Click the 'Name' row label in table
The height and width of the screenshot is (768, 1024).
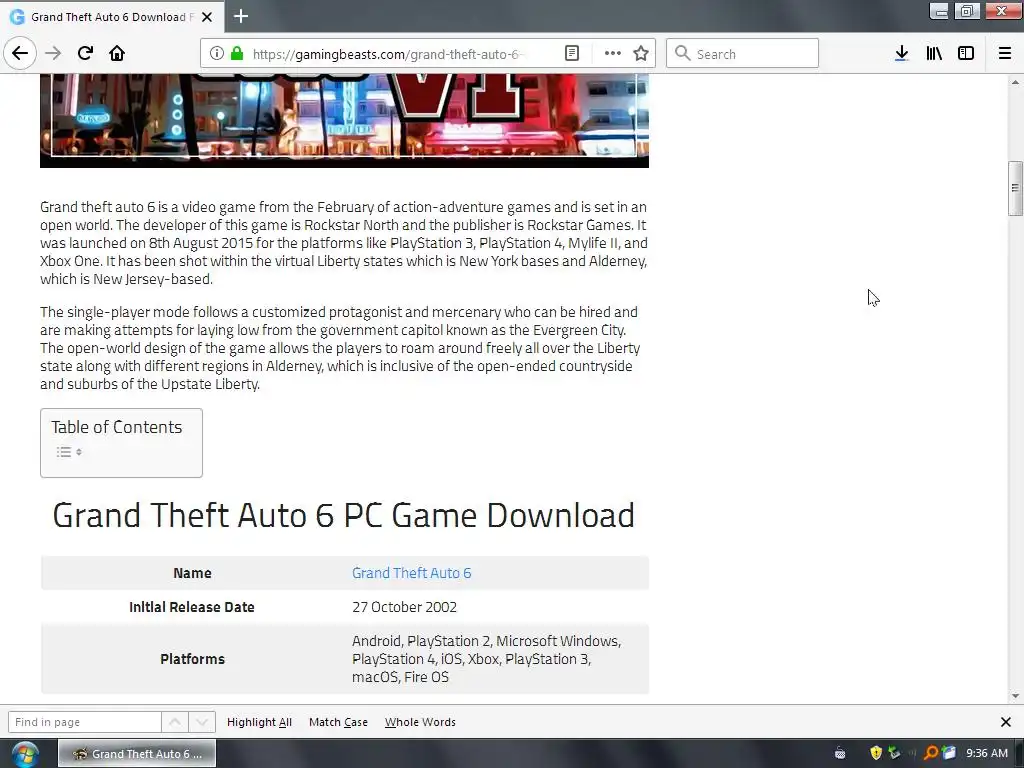[x=192, y=573]
